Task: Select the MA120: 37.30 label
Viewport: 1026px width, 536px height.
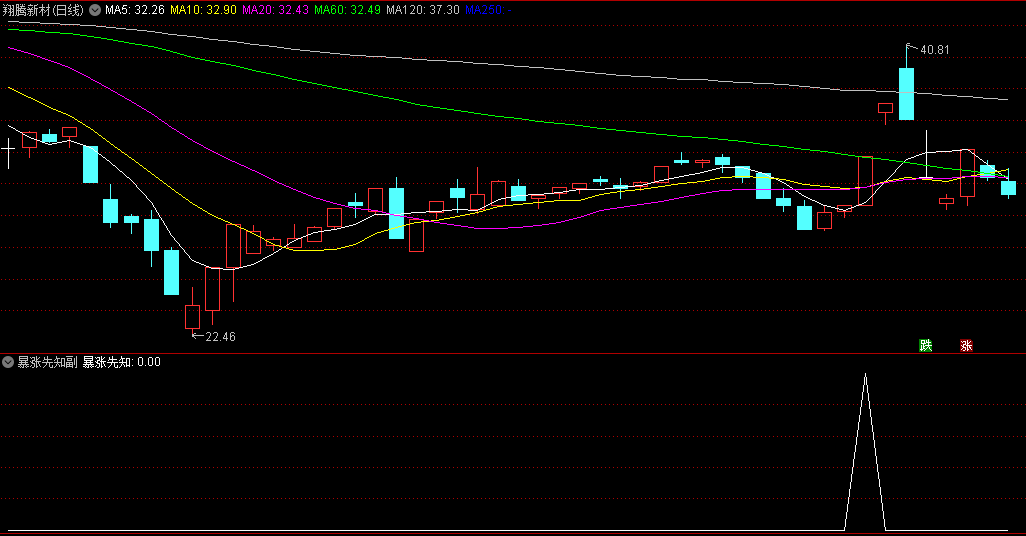Action: click(x=423, y=10)
